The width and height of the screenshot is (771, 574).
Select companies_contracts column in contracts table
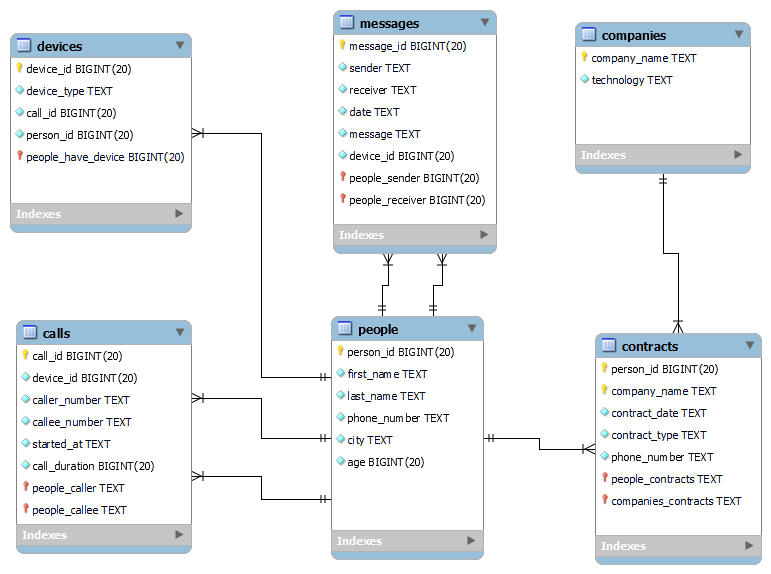[676, 501]
